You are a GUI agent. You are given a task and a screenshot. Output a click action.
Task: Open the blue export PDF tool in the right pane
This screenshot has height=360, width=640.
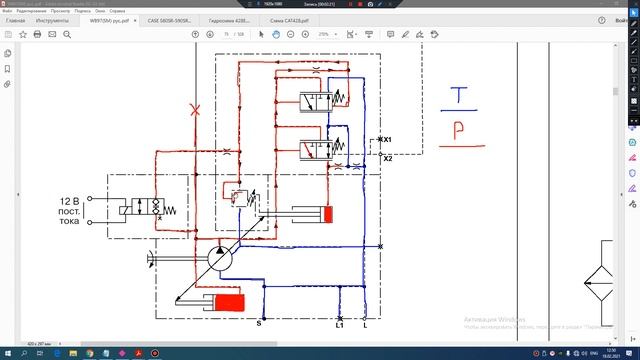point(632,142)
